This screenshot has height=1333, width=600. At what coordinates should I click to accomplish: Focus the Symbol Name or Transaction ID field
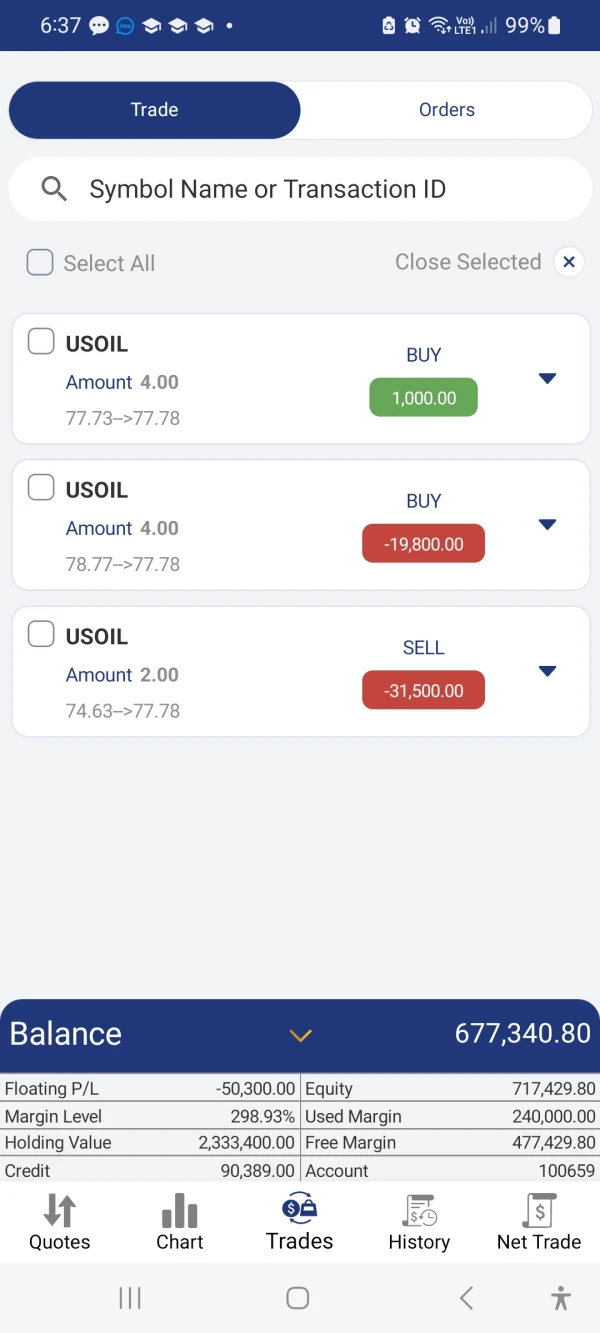click(x=300, y=189)
